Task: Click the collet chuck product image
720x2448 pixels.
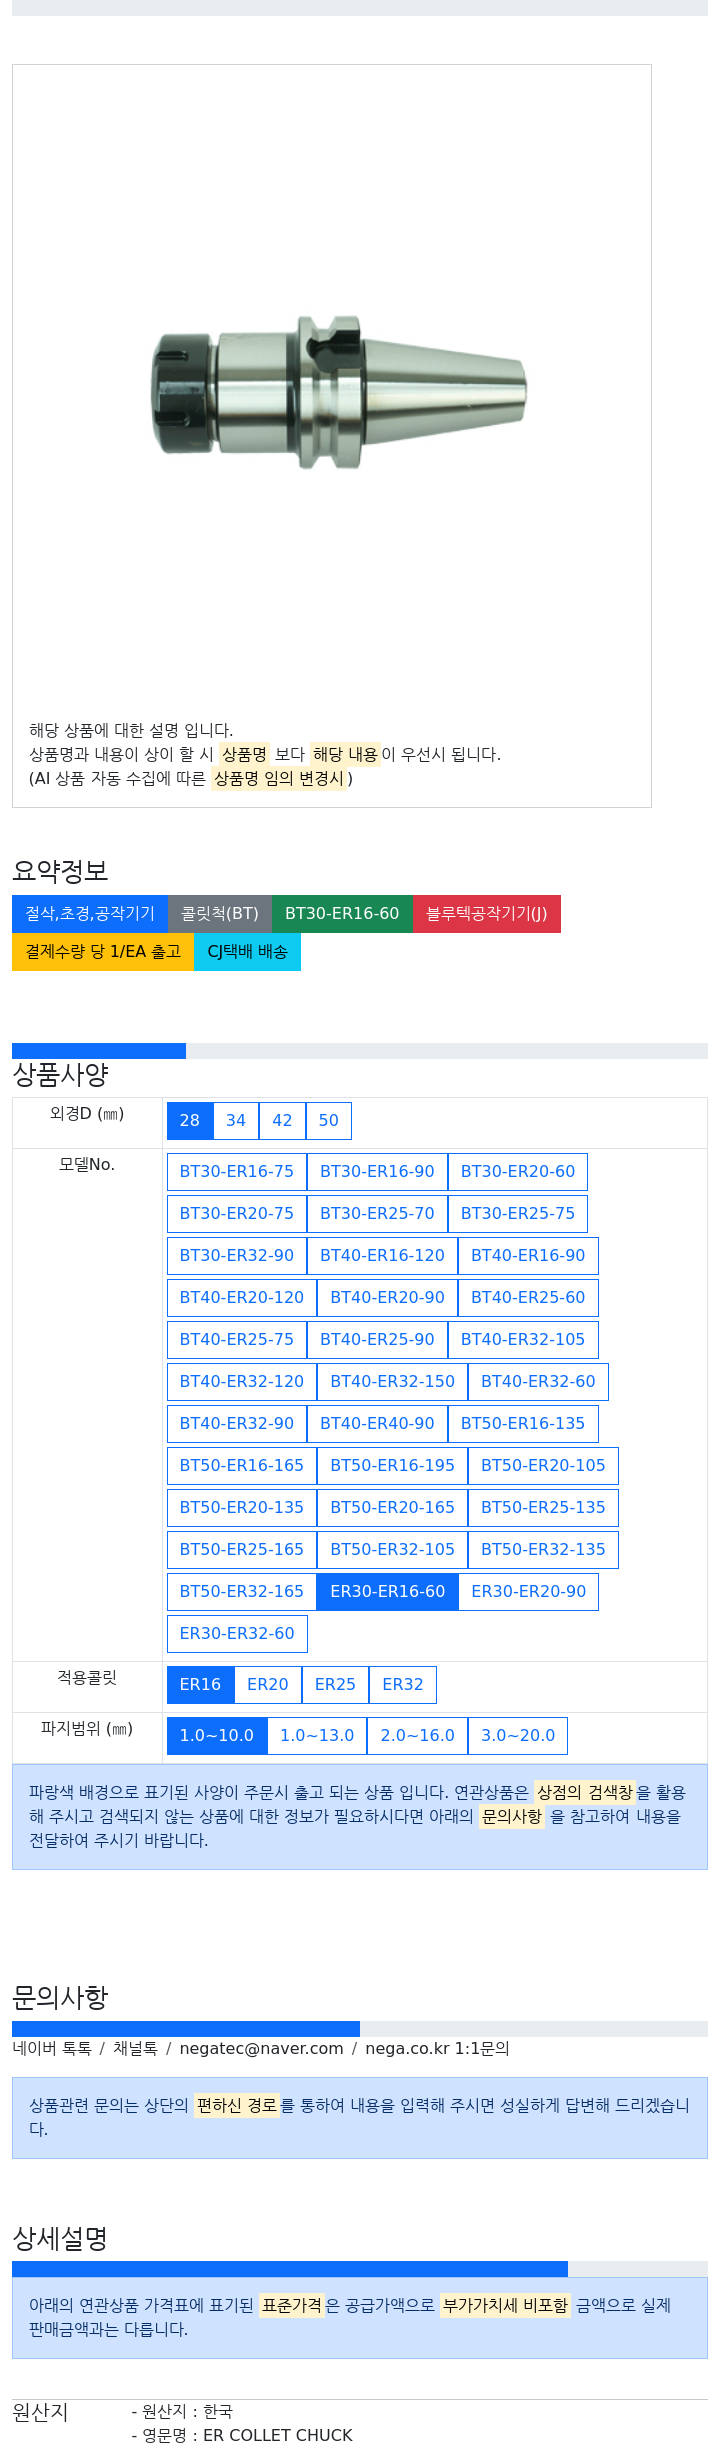Action: 339,391
